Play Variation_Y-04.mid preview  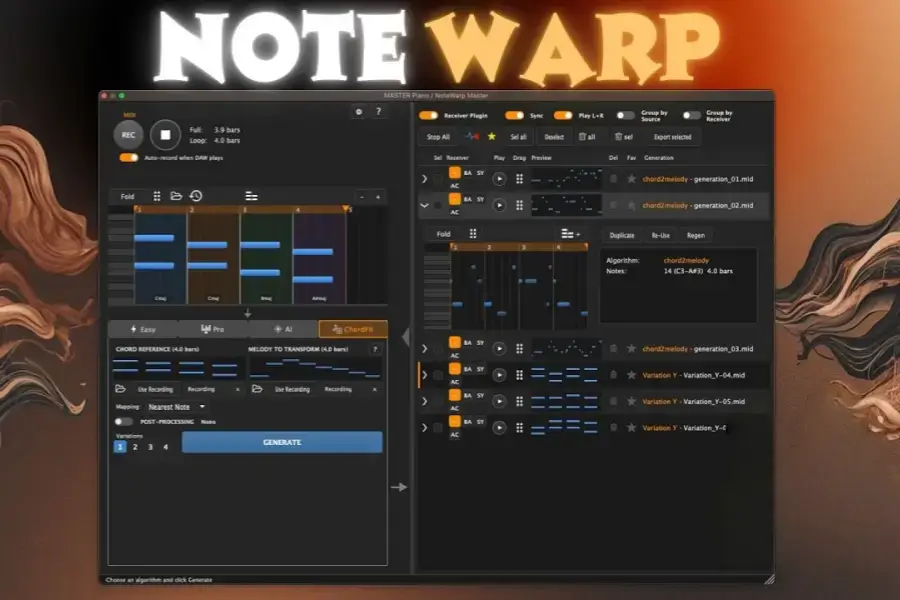coord(499,376)
